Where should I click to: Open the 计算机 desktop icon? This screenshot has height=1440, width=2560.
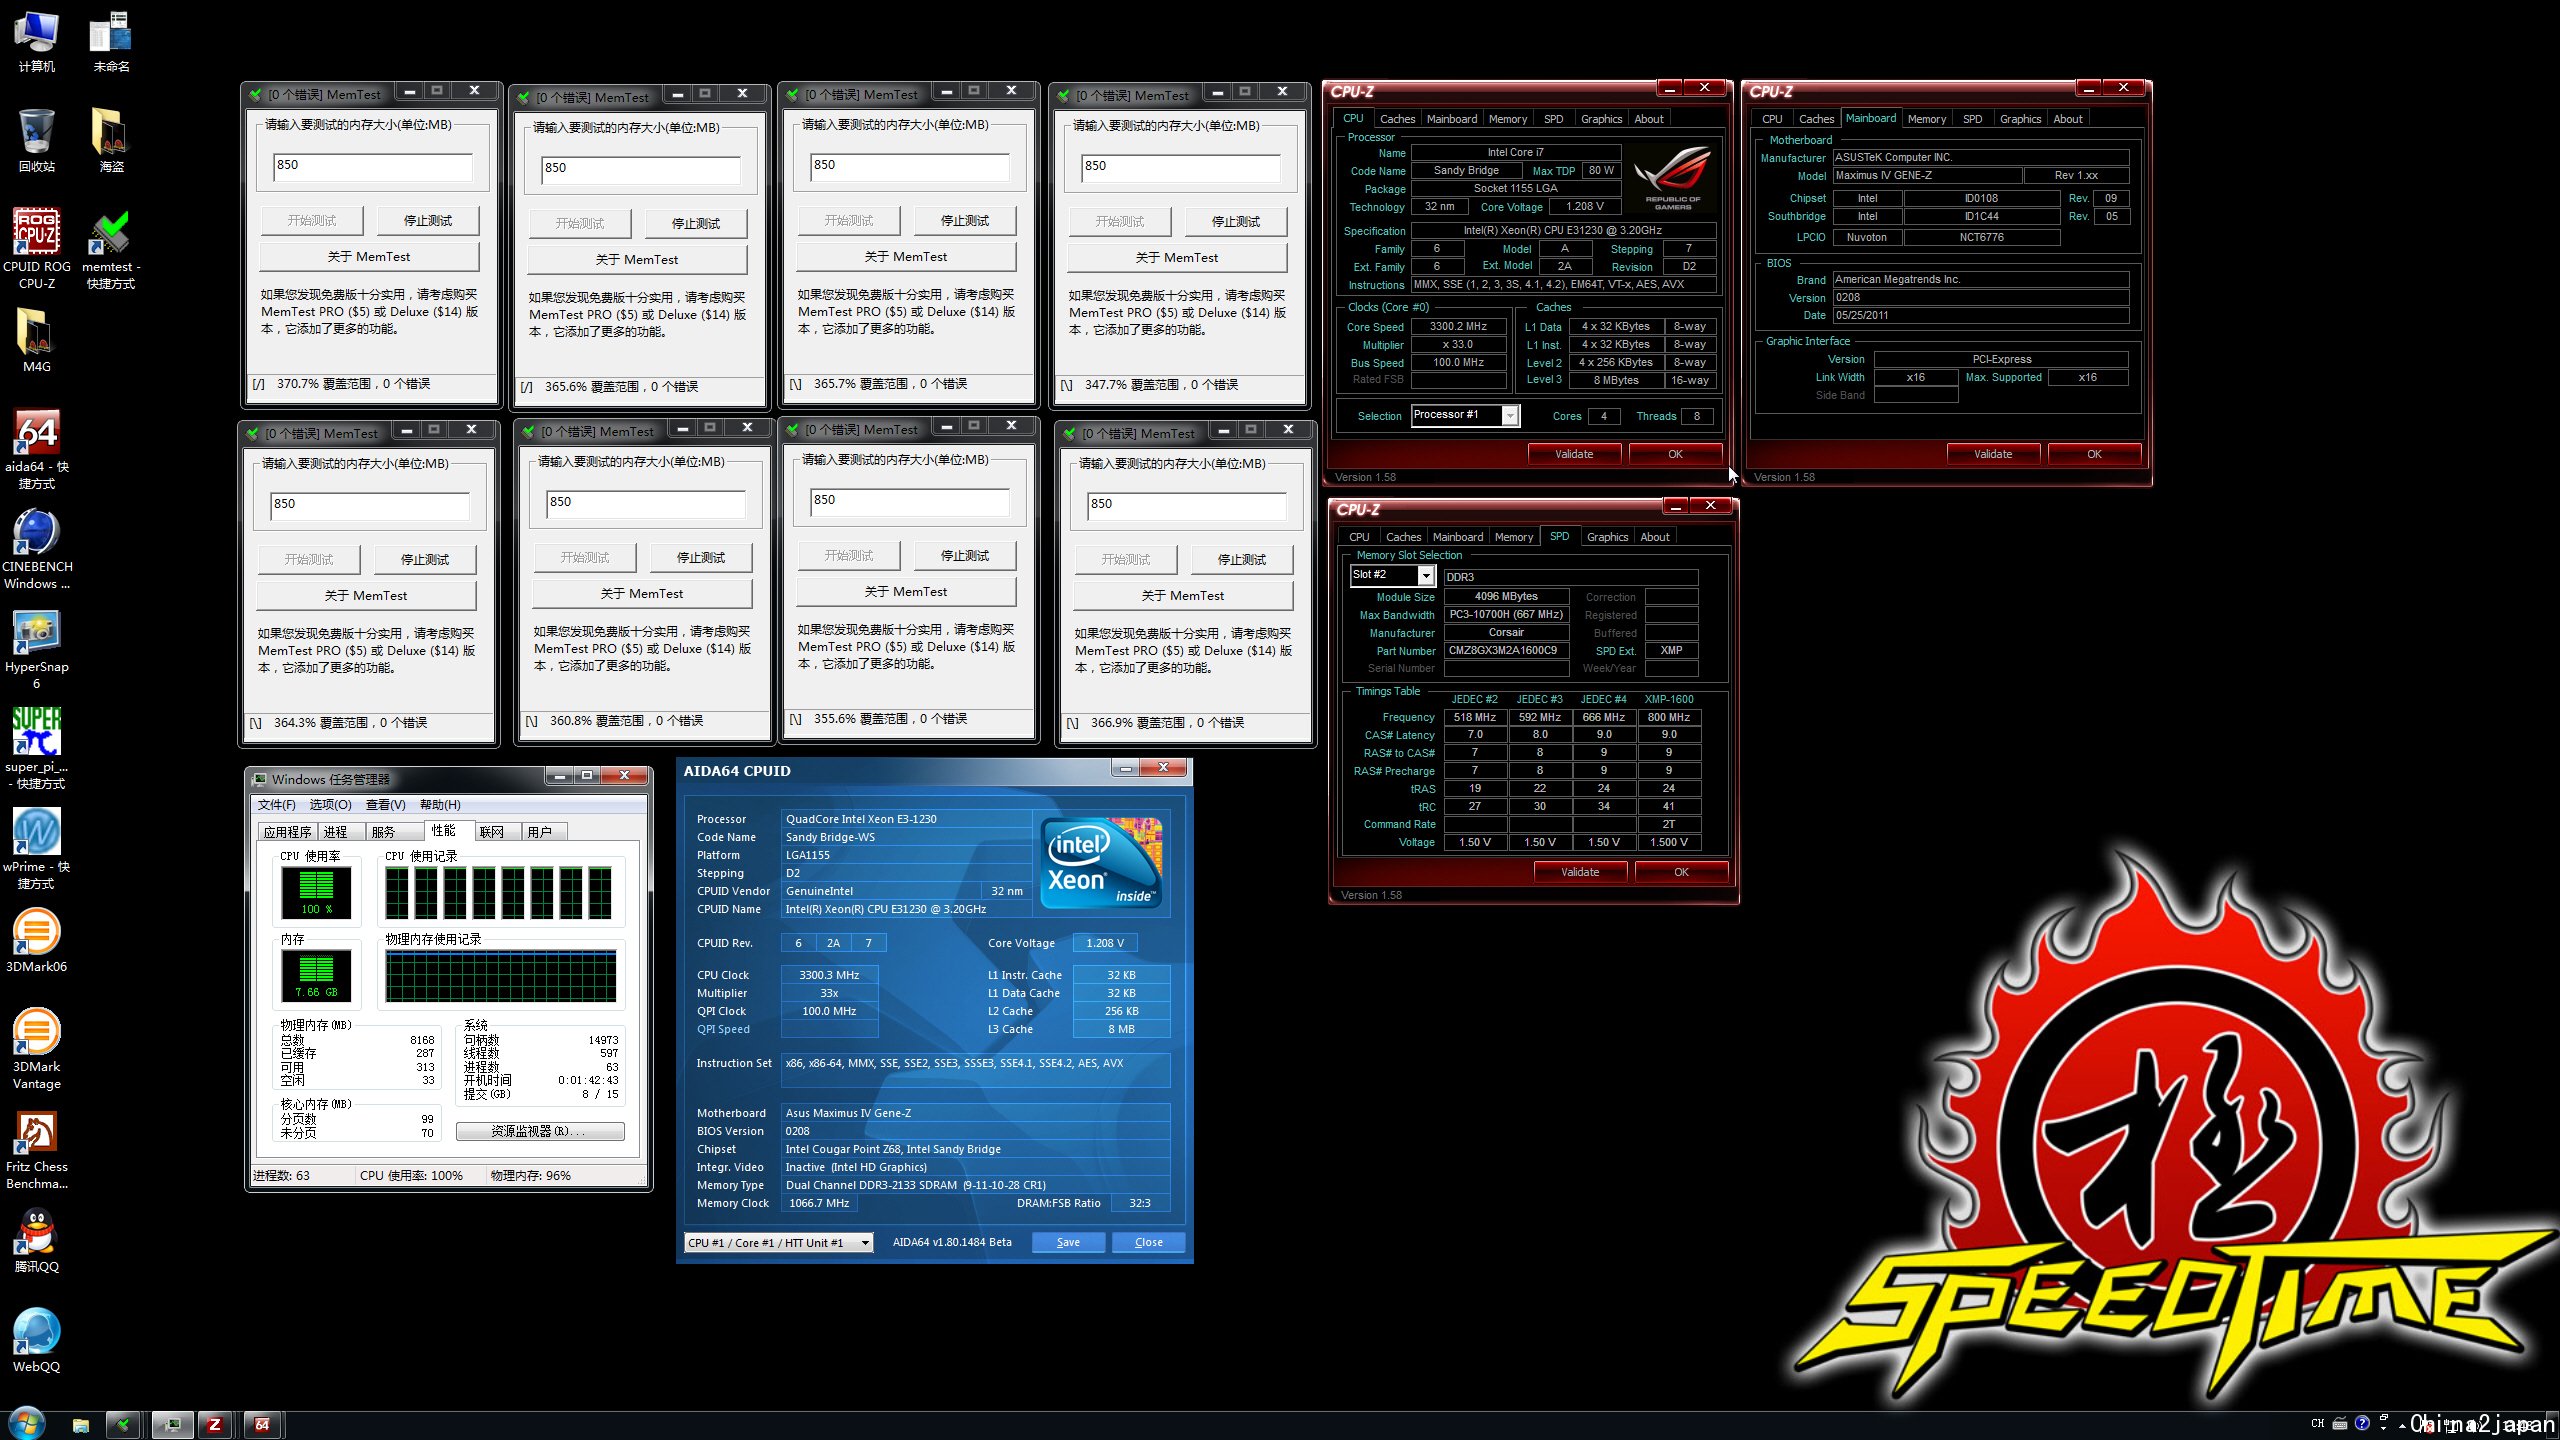37,42
